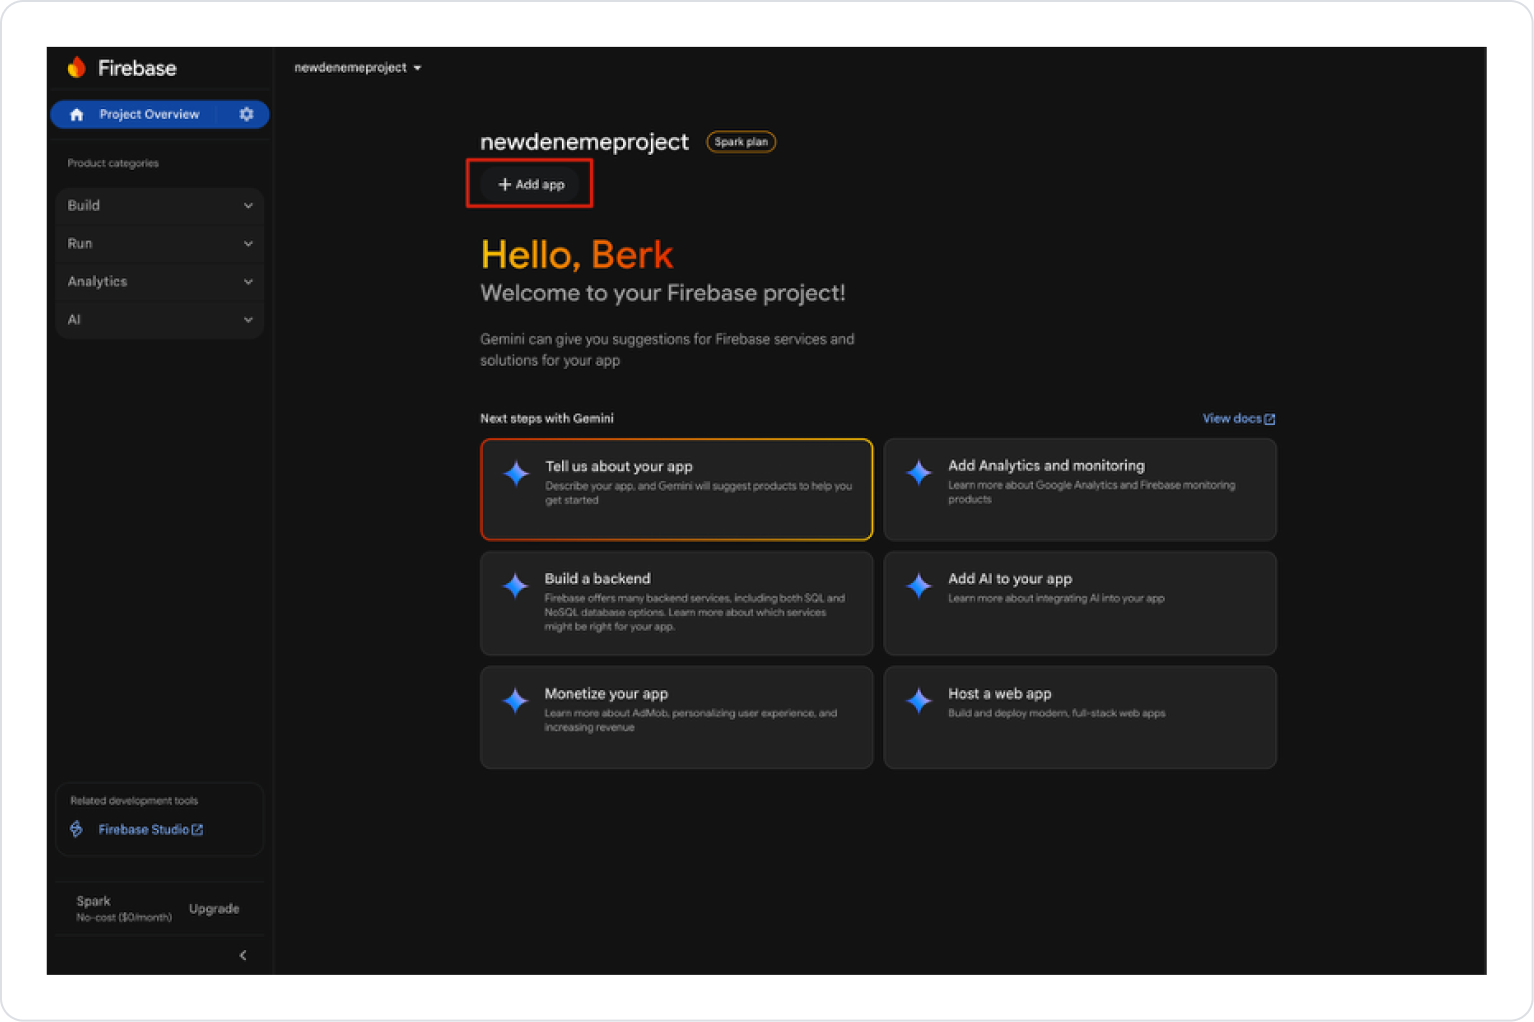Click sparkle icon on Add Analytics and monitoring
The image size is (1534, 1022).
pyautogui.click(x=919, y=472)
